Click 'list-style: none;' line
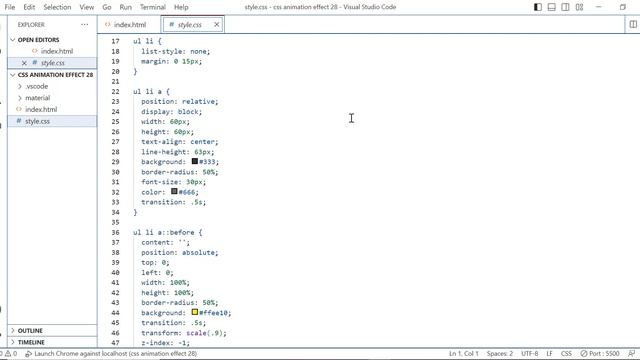 pos(176,51)
